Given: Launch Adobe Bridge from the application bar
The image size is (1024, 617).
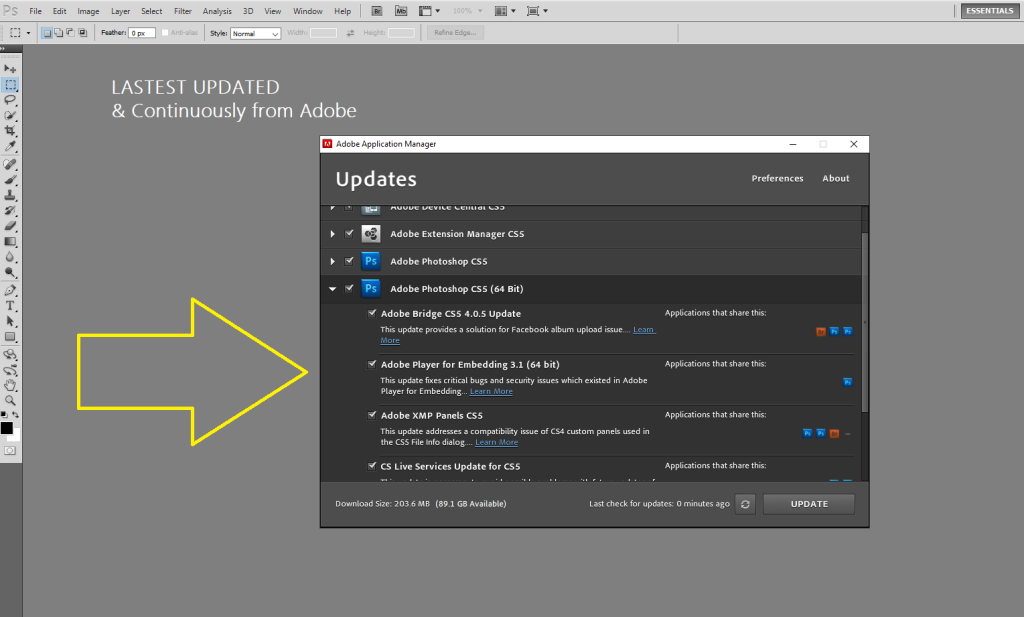Looking at the screenshot, I should click(377, 10).
